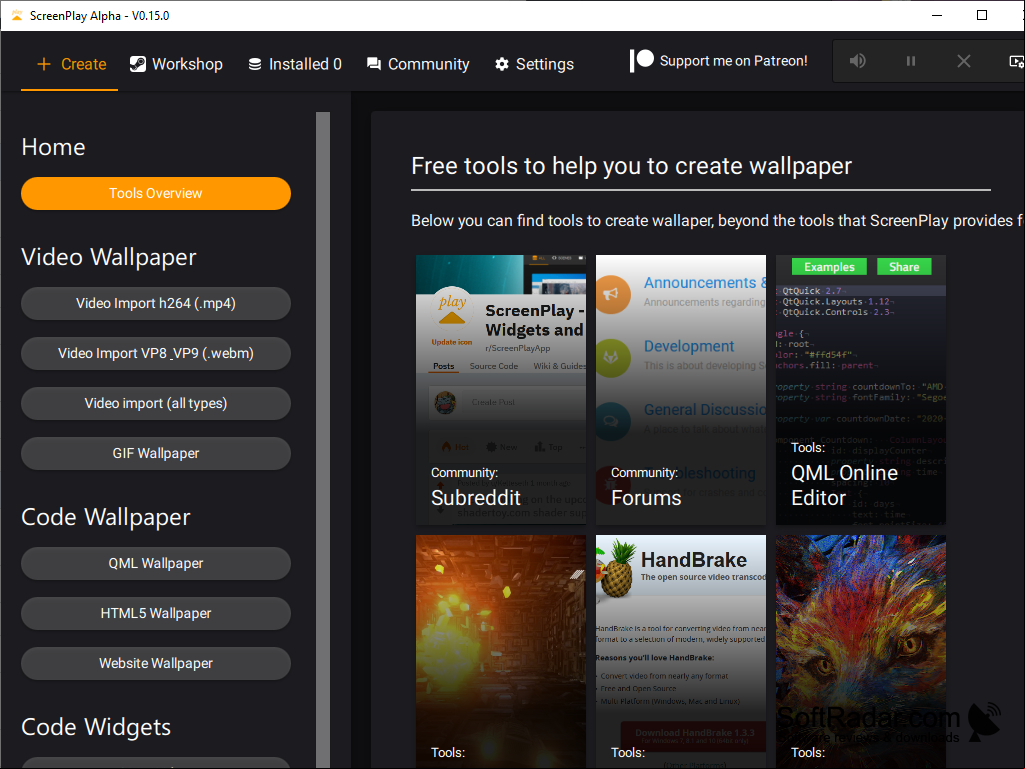Screen dimensions: 1025x769
Task: Open the HandBrake tools card
Action: [681, 651]
